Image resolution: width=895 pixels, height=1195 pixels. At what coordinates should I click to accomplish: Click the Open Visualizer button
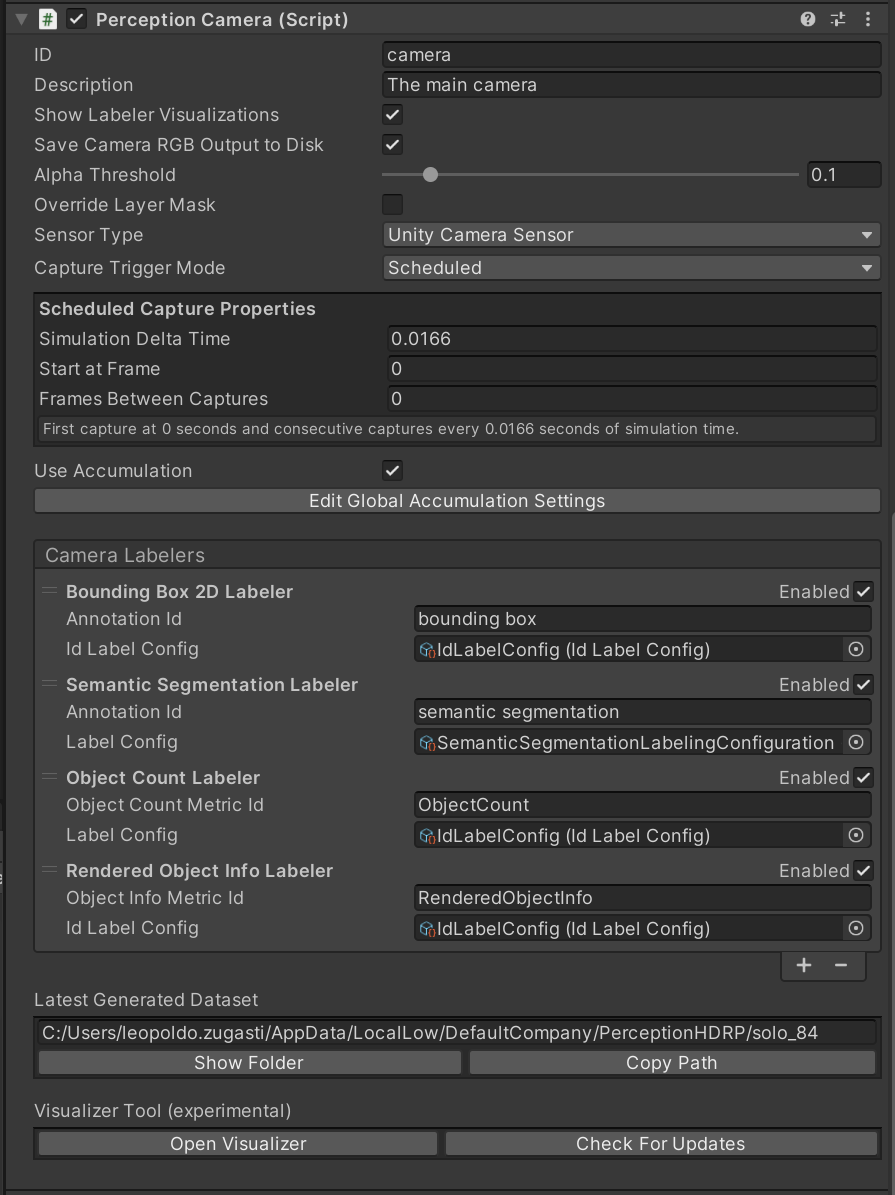click(x=238, y=1144)
